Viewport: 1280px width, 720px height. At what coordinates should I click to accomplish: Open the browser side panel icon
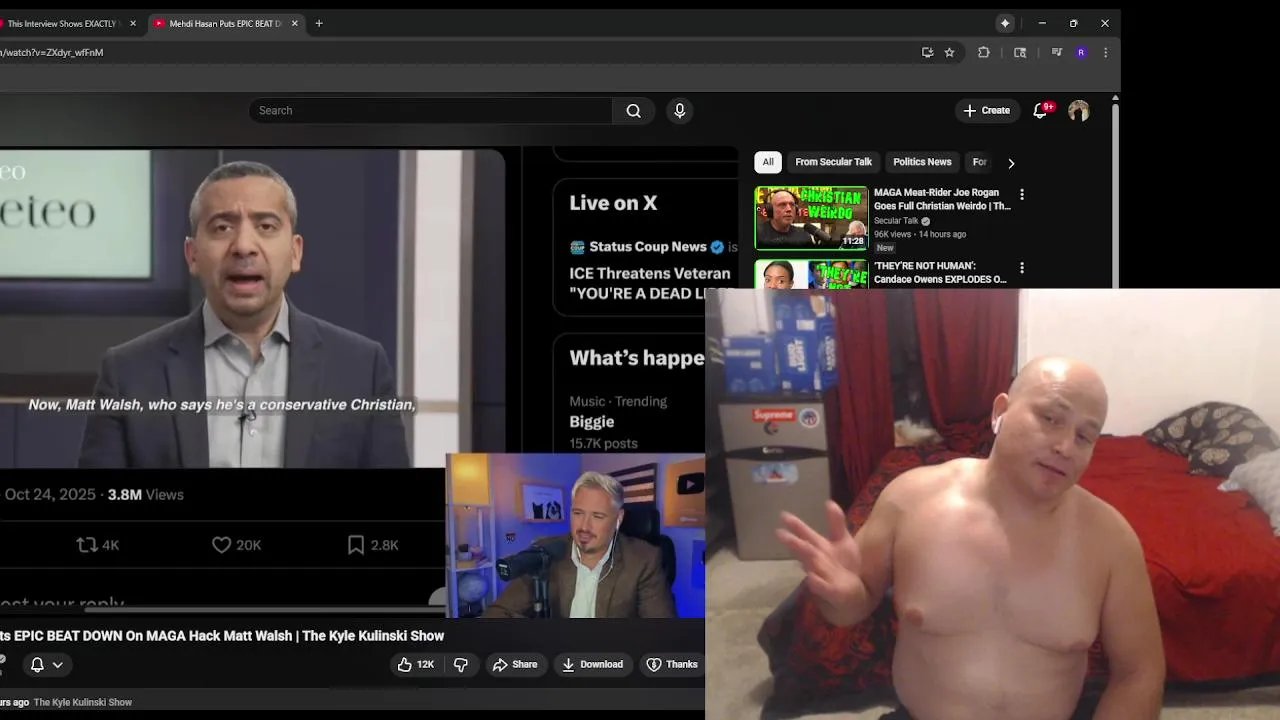pyautogui.click(x=1020, y=53)
